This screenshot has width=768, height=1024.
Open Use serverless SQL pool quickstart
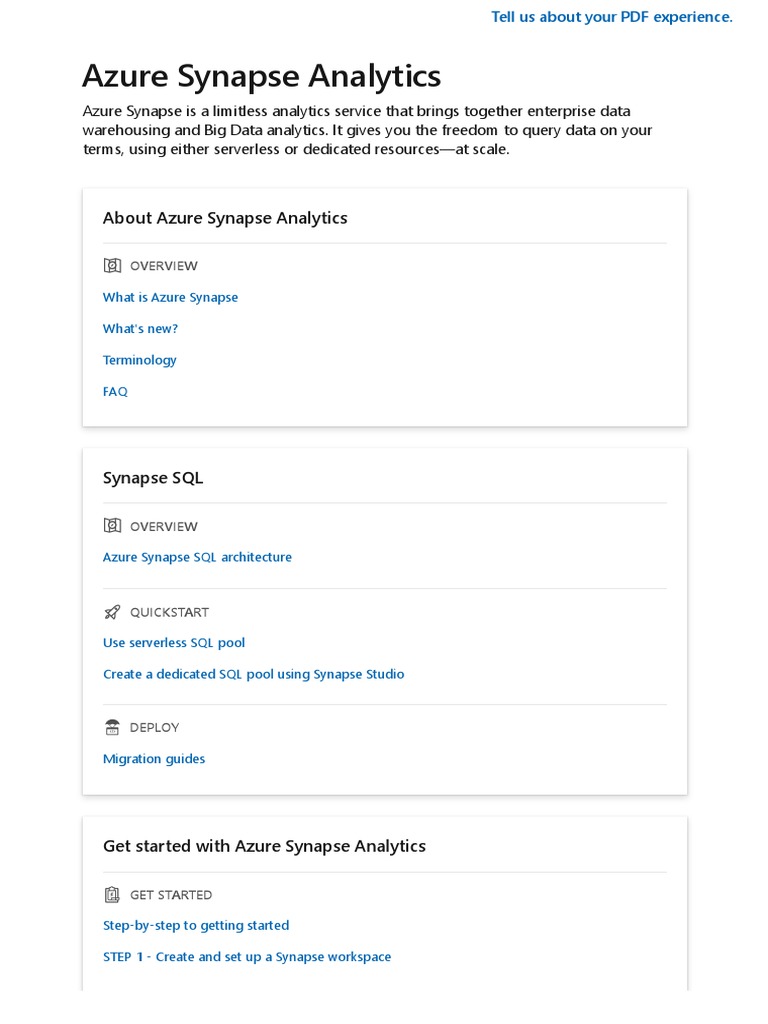(x=174, y=643)
